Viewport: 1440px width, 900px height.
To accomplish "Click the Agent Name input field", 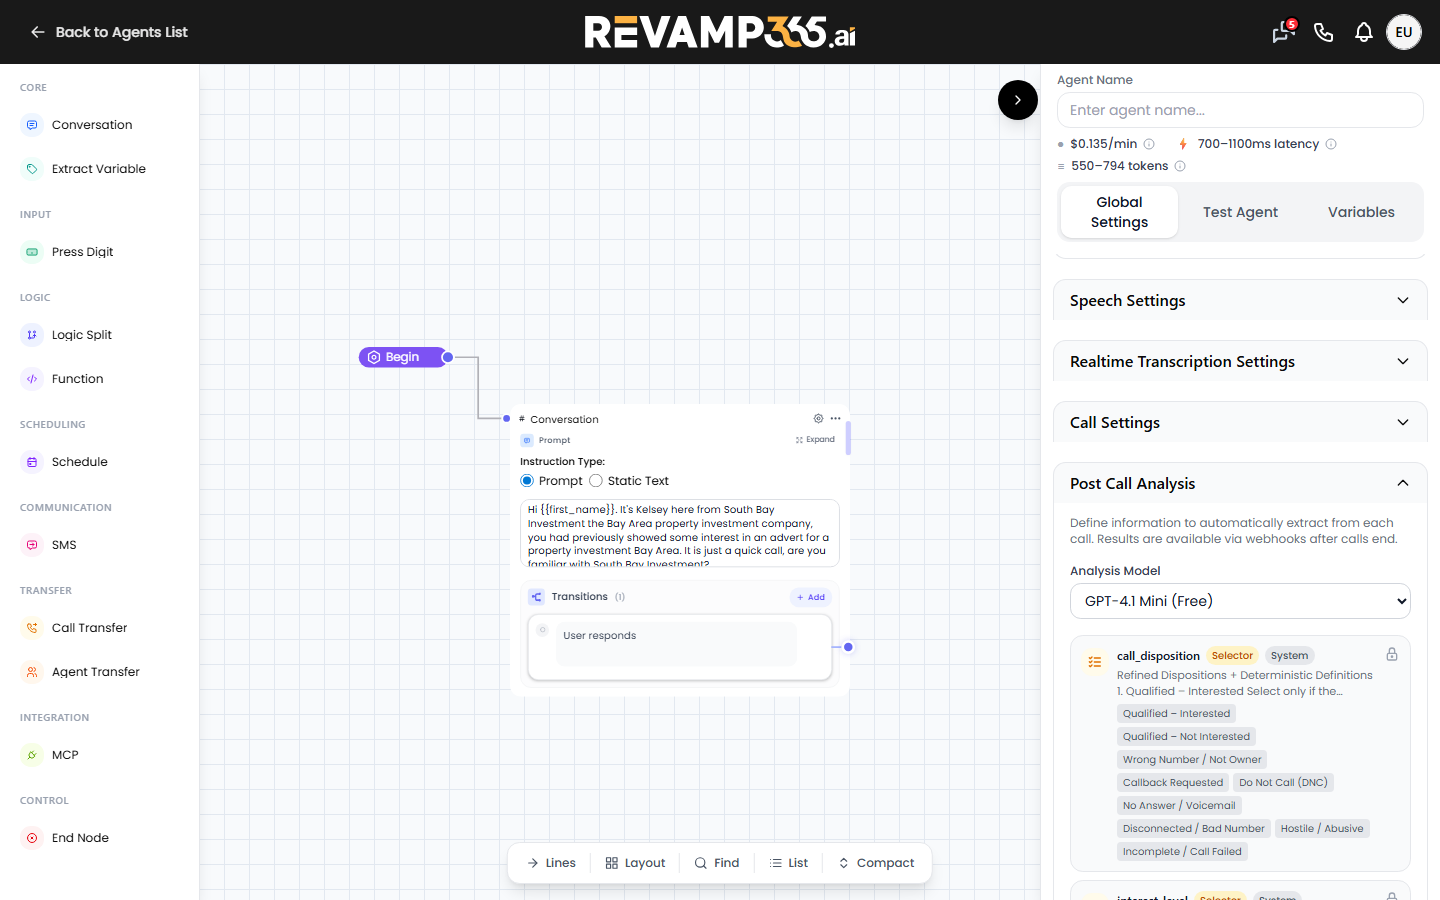I will coord(1240,110).
